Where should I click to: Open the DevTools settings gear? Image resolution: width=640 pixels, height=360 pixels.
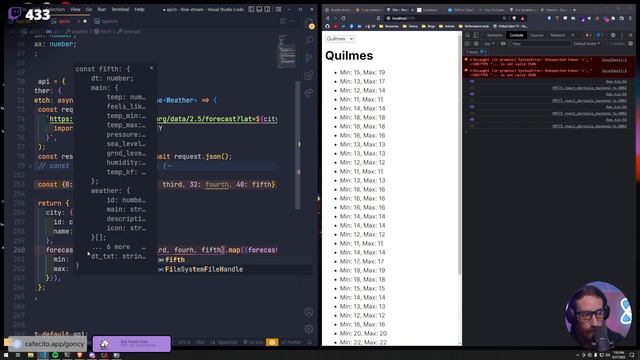pyautogui.click(x=613, y=35)
